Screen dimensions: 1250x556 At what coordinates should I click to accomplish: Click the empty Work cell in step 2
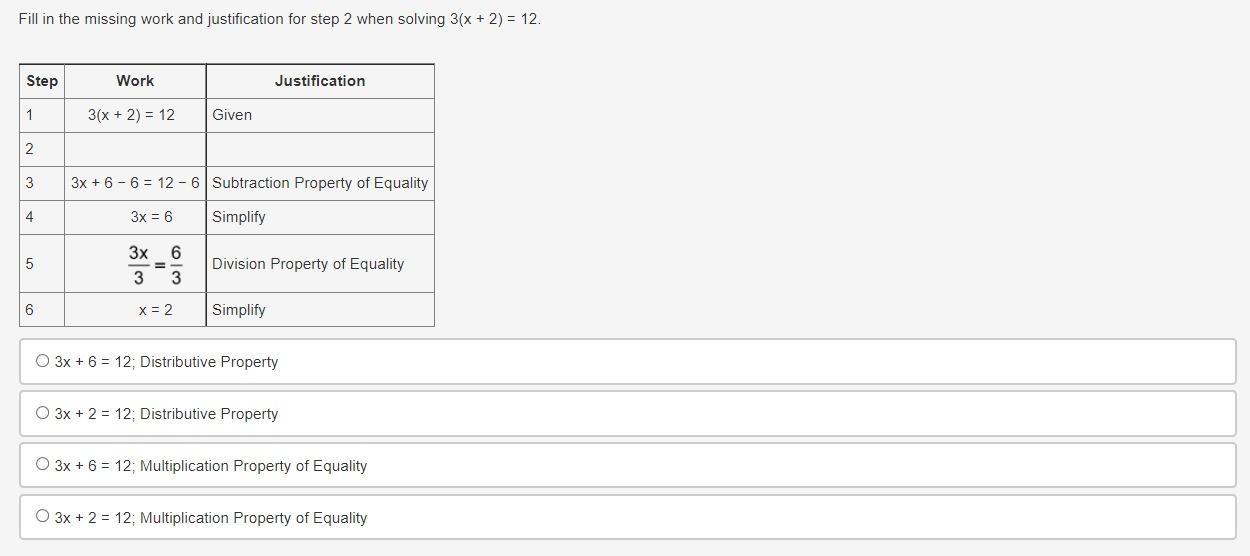pyautogui.click(x=135, y=149)
